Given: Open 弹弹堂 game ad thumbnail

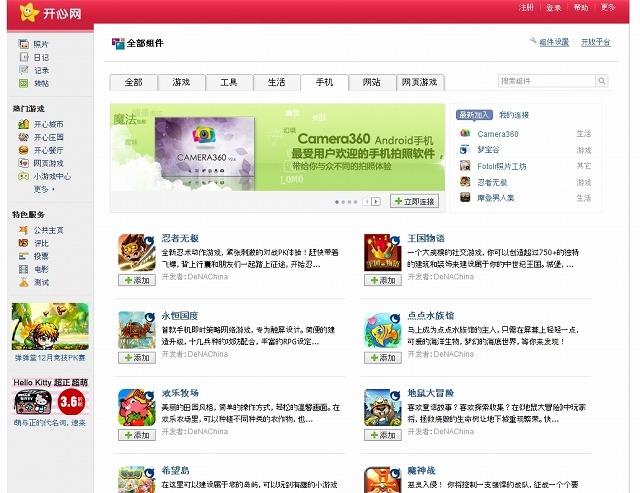Looking at the screenshot, I should (50, 326).
